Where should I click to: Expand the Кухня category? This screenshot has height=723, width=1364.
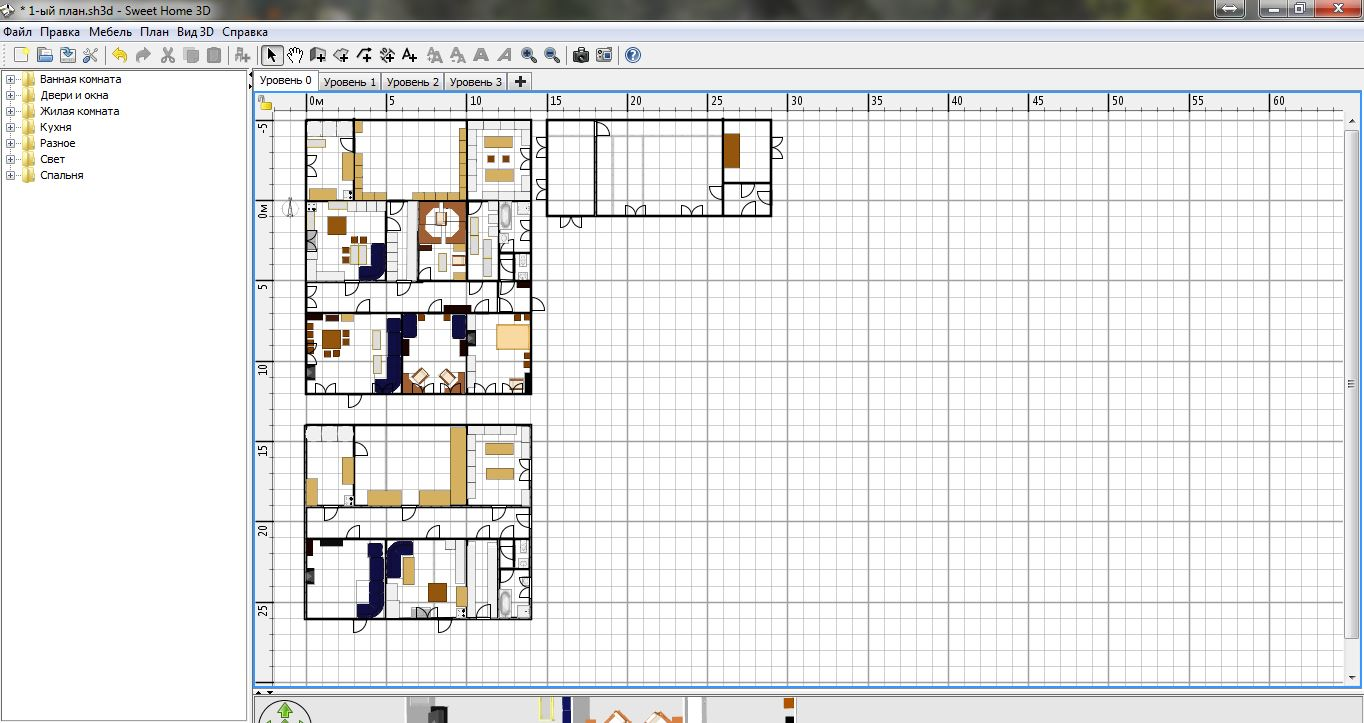coord(11,127)
